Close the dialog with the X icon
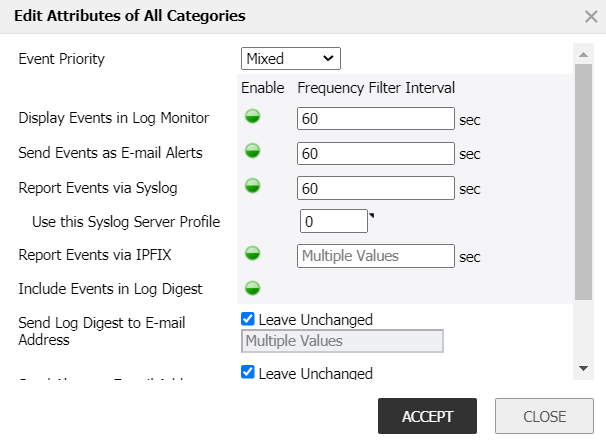Screen dimensions: 606x447 [x=591, y=17]
